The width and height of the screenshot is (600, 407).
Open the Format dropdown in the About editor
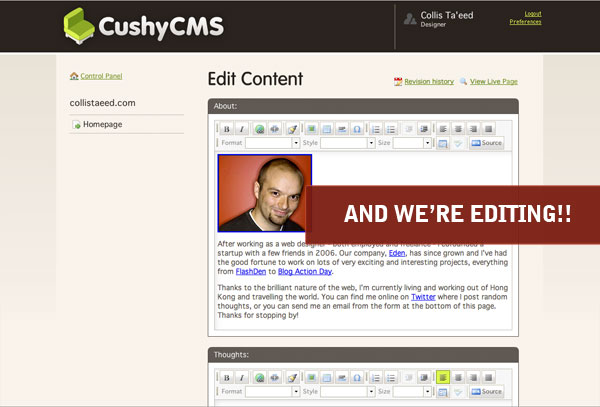point(272,143)
